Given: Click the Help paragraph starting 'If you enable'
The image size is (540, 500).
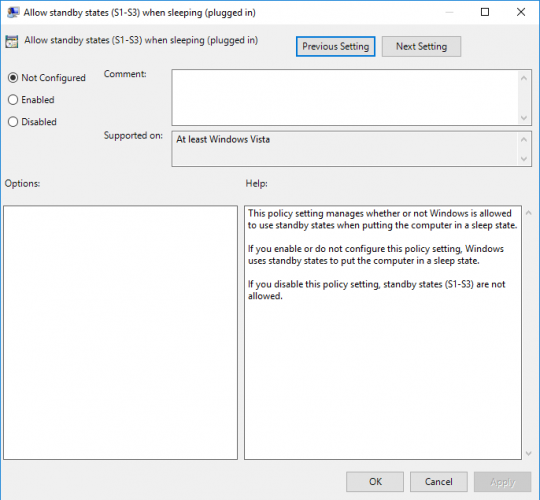Looking at the screenshot, I should click(x=376, y=254).
